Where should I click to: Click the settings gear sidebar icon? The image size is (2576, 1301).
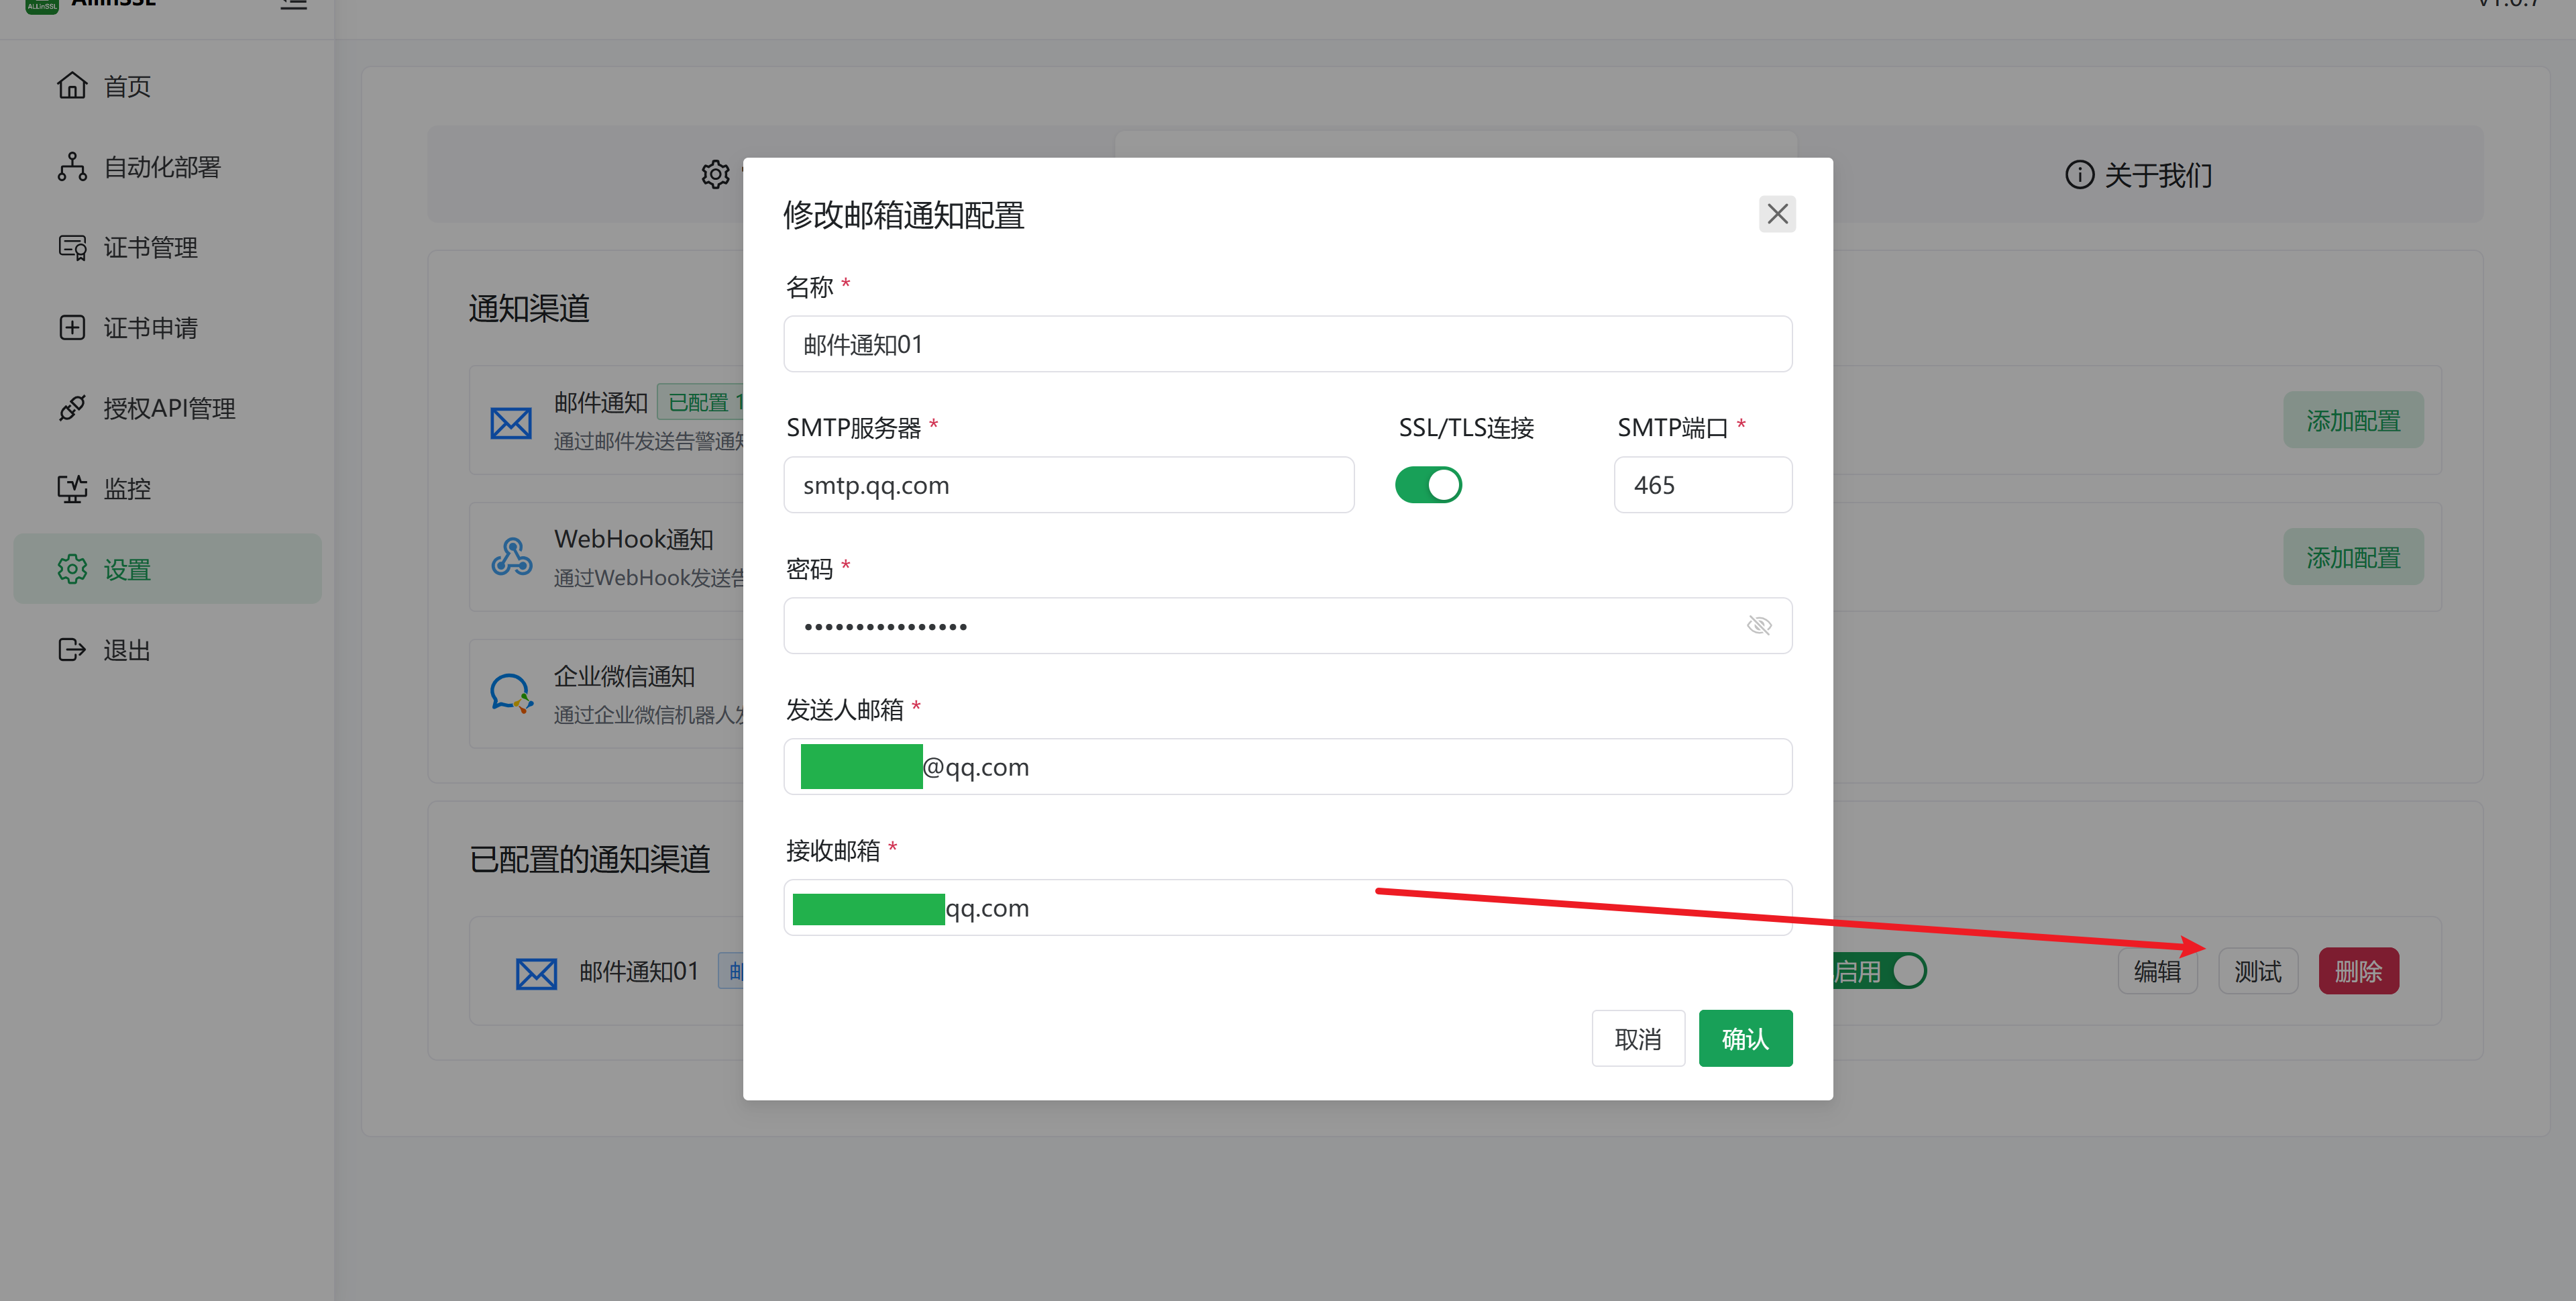(72, 569)
